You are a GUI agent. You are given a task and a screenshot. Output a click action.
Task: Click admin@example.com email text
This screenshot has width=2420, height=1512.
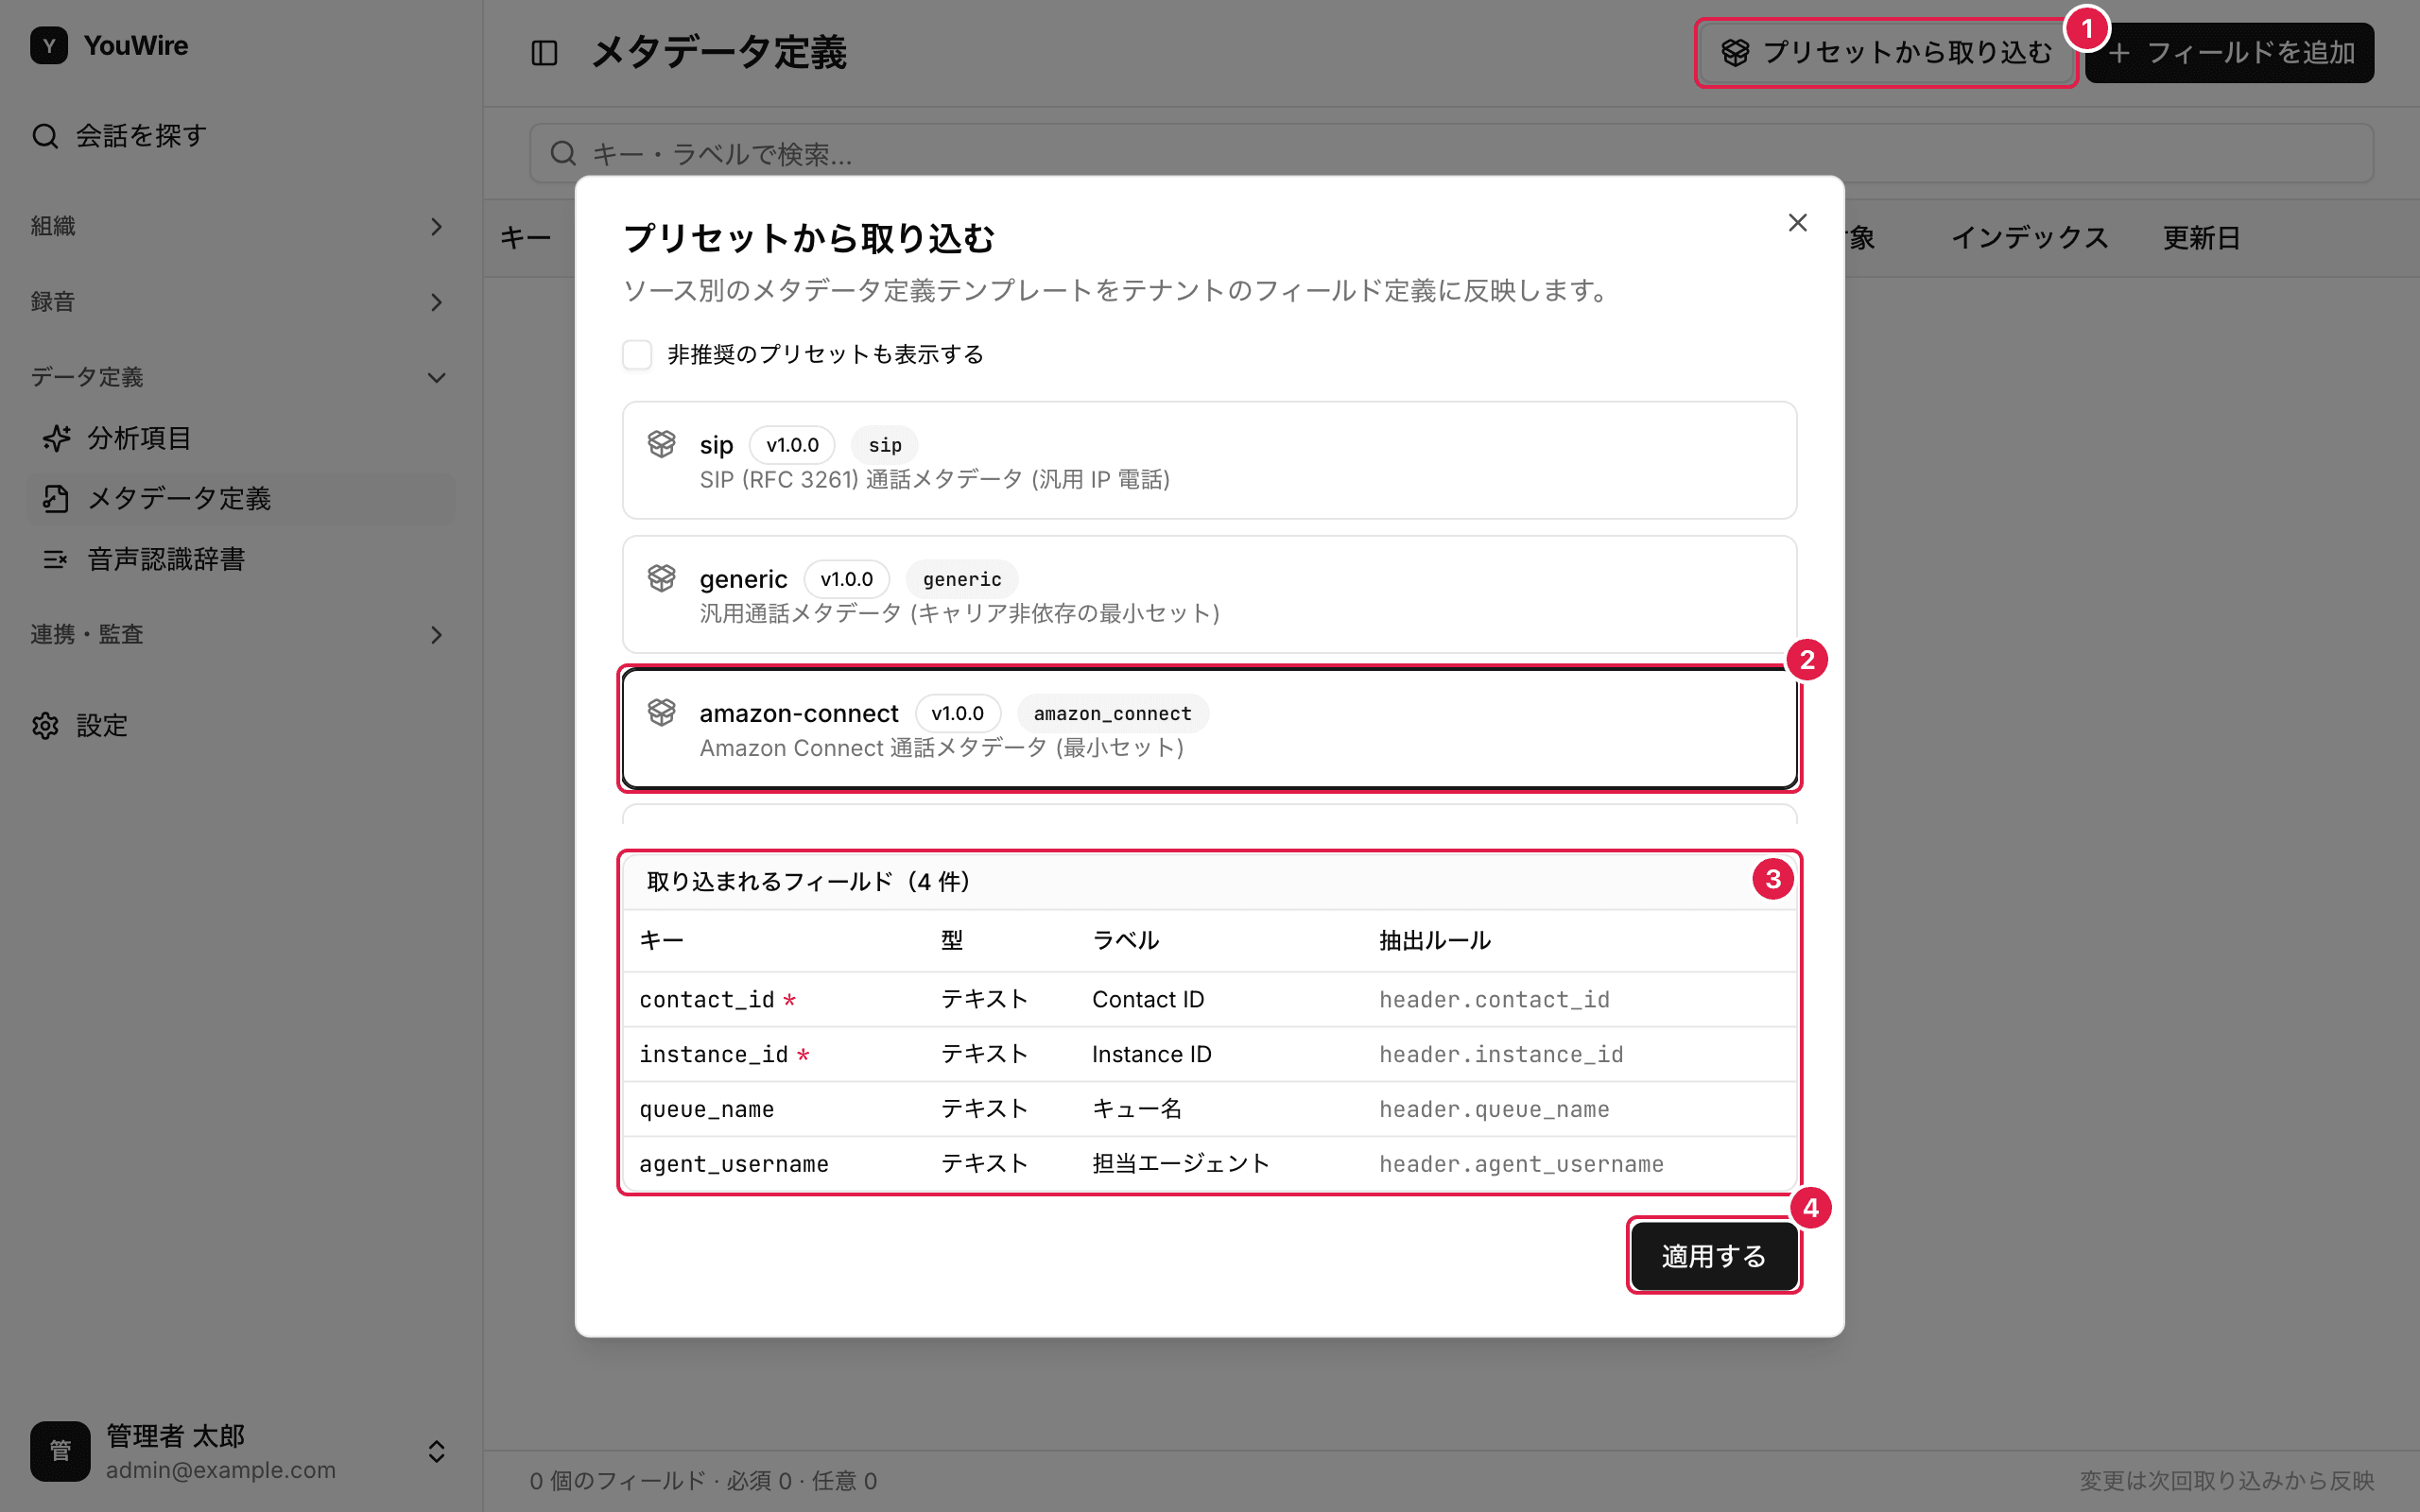pyautogui.click(x=221, y=1470)
